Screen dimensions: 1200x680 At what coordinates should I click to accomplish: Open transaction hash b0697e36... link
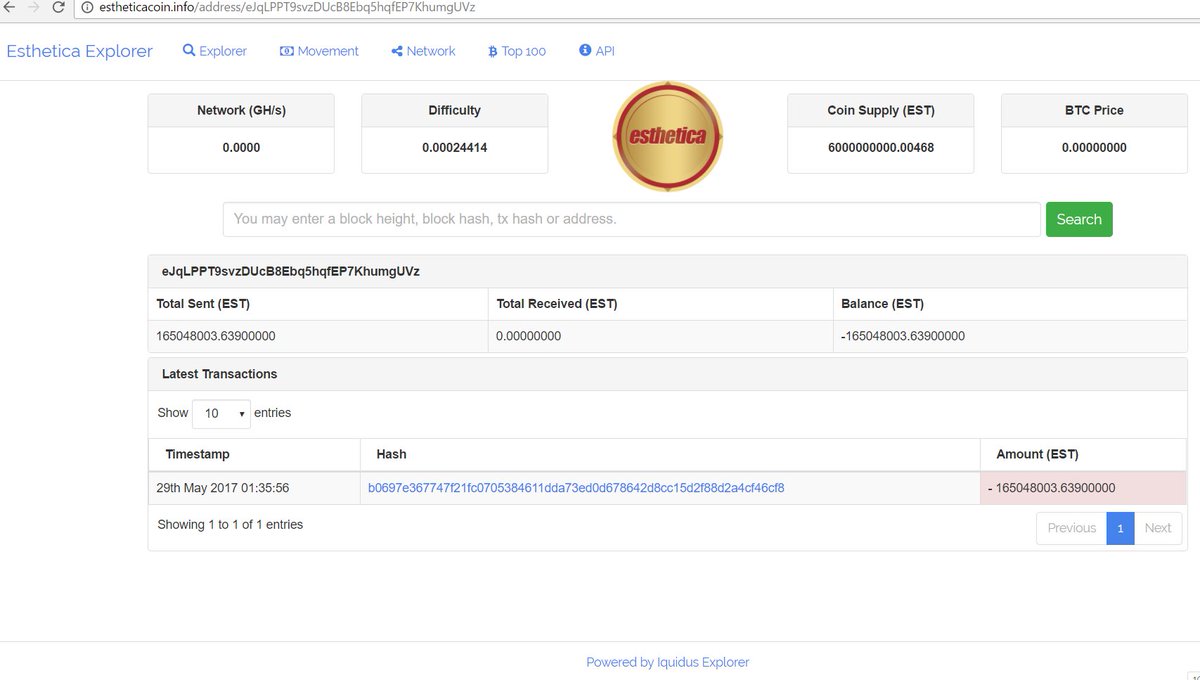[x=576, y=488]
